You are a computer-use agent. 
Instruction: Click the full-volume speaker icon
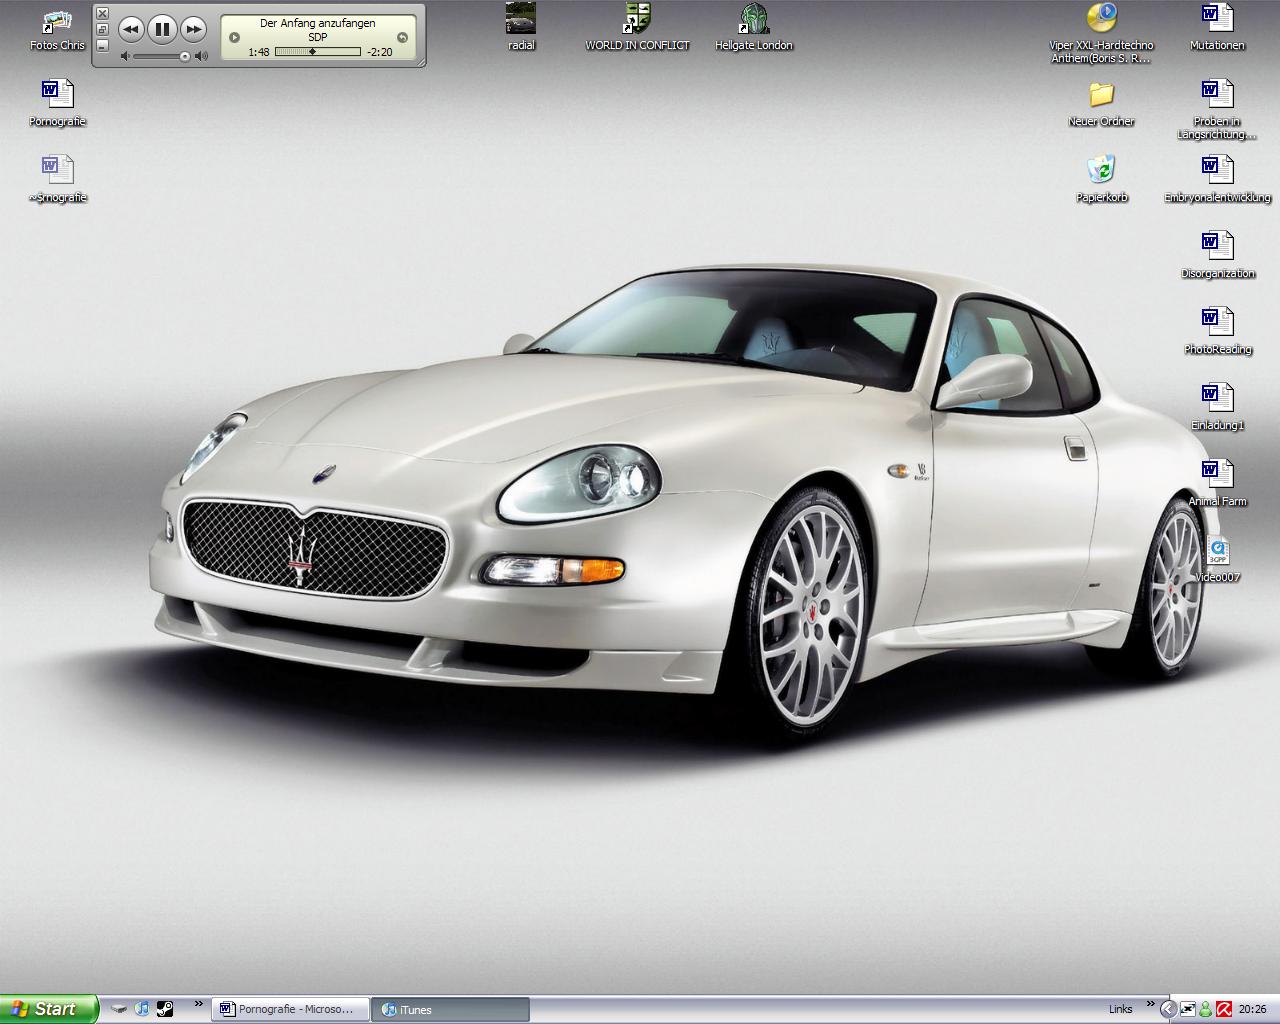pyautogui.click(x=202, y=57)
